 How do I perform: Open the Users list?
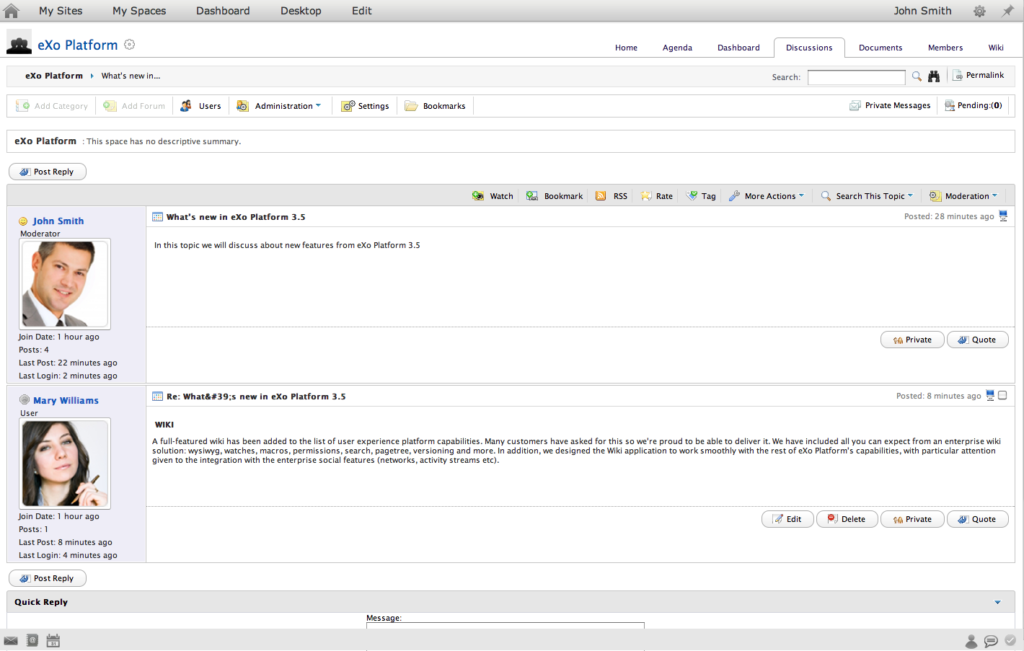coord(201,106)
